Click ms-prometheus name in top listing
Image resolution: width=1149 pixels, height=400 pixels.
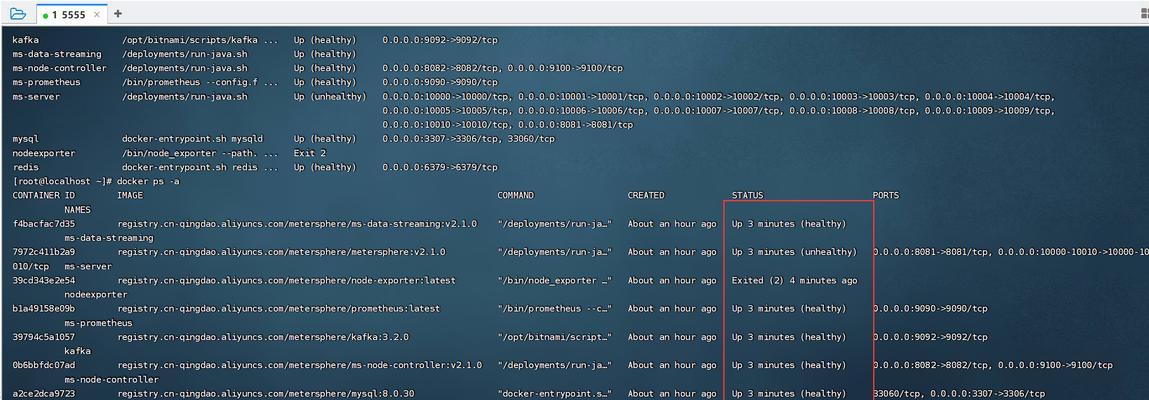[47, 82]
